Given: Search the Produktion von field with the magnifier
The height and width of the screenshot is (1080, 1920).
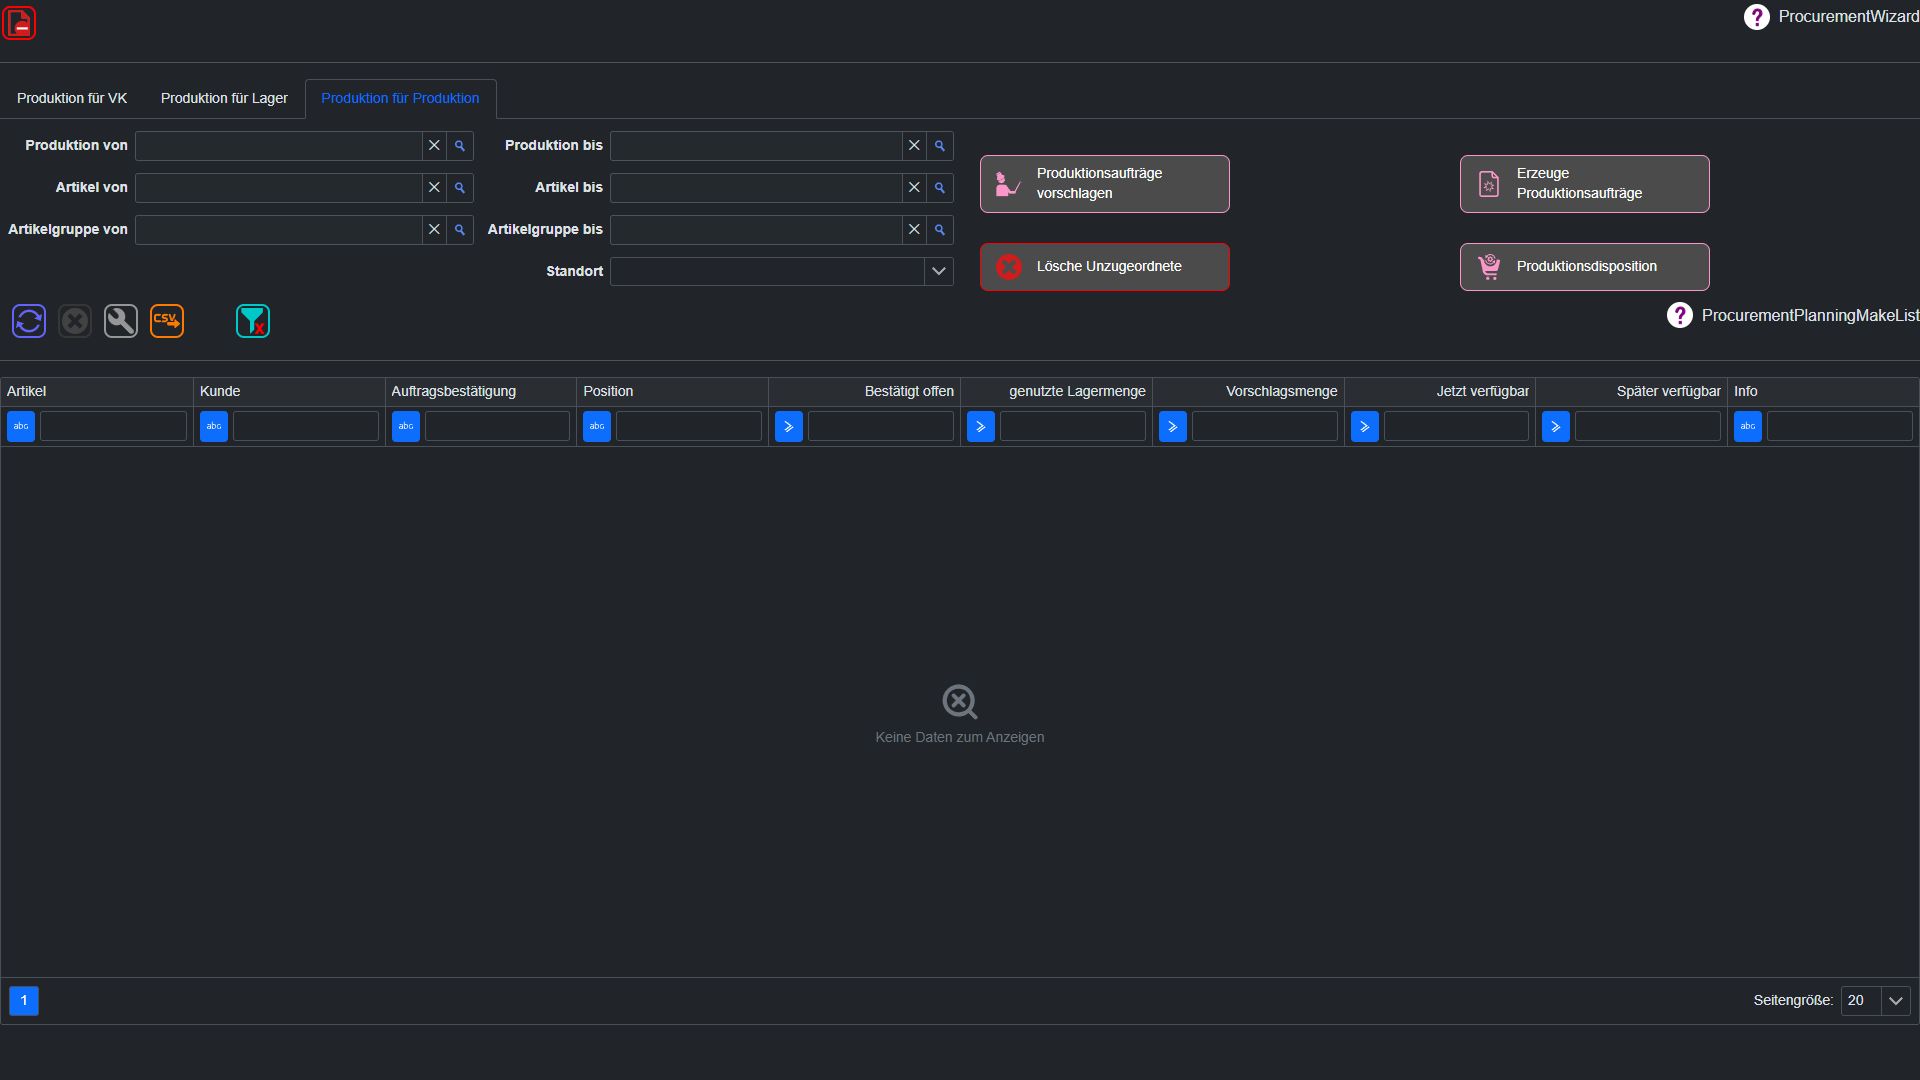Looking at the screenshot, I should tap(460, 146).
